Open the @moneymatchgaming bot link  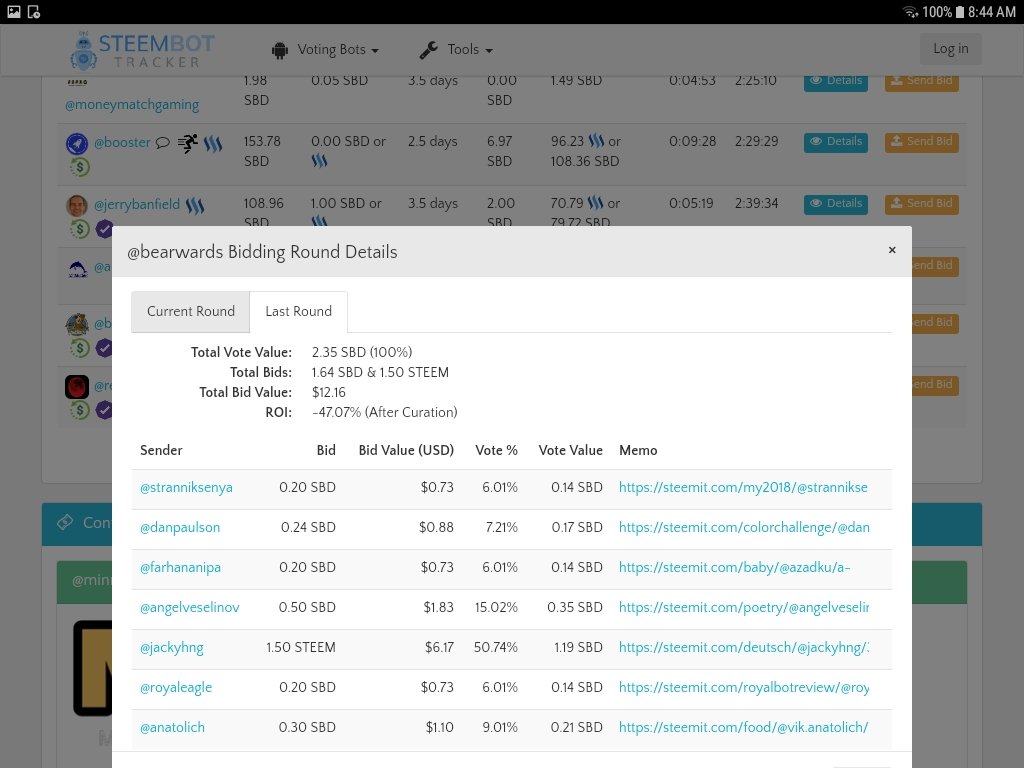point(132,104)
